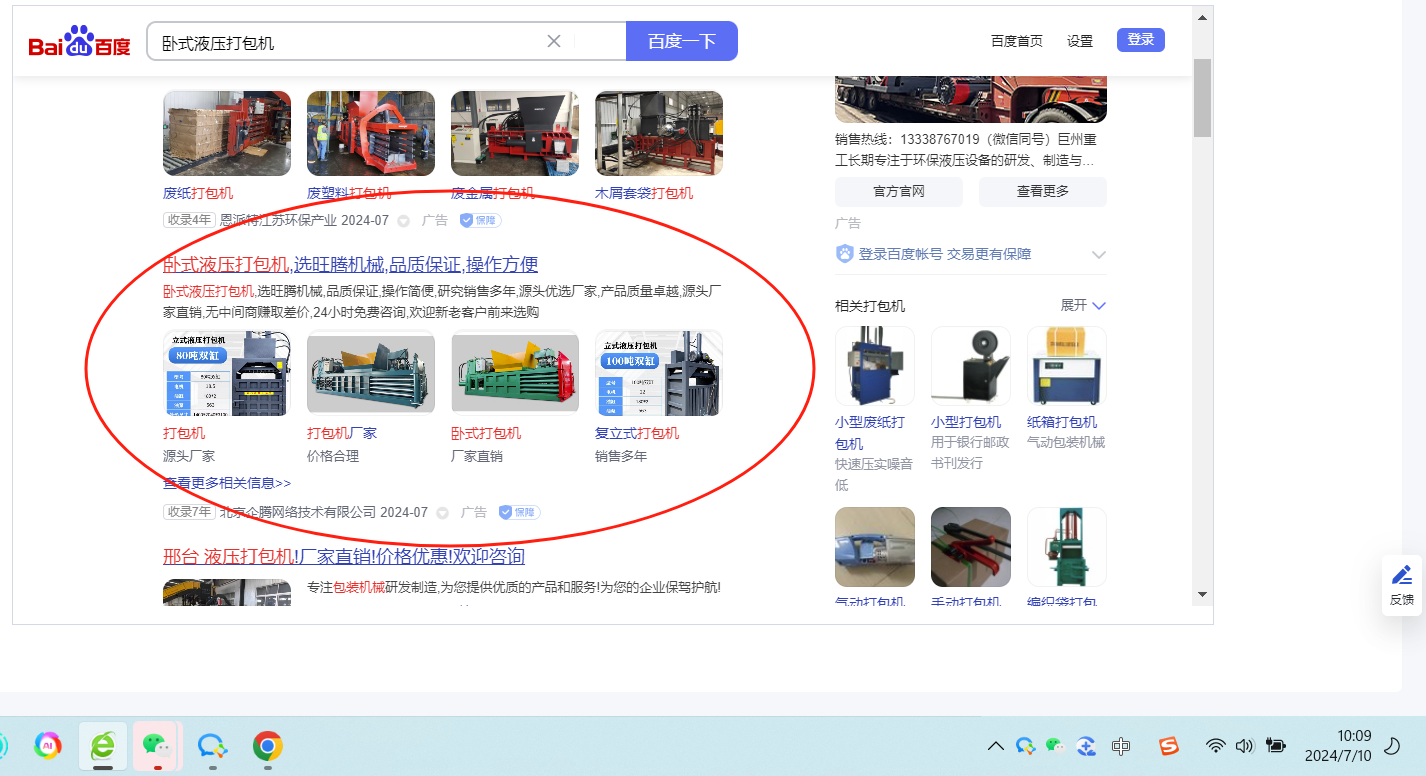1426x776 pixels.
Task: Open the 废纸打包机 link
Action: pos(198,193)
